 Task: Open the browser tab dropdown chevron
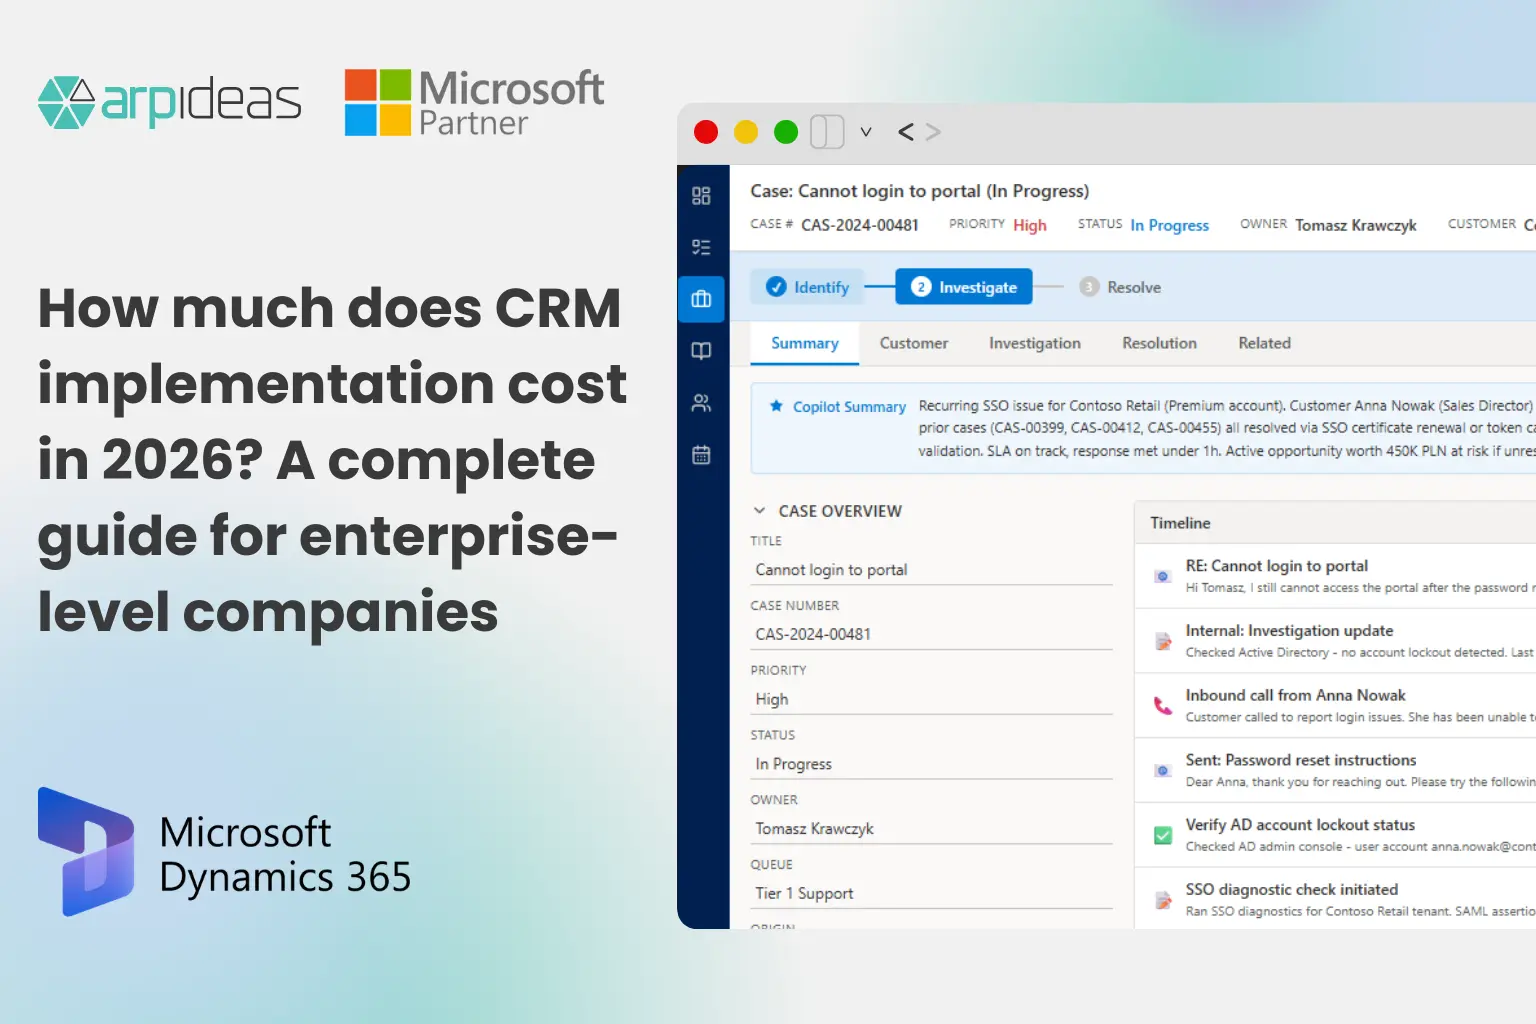866,131
